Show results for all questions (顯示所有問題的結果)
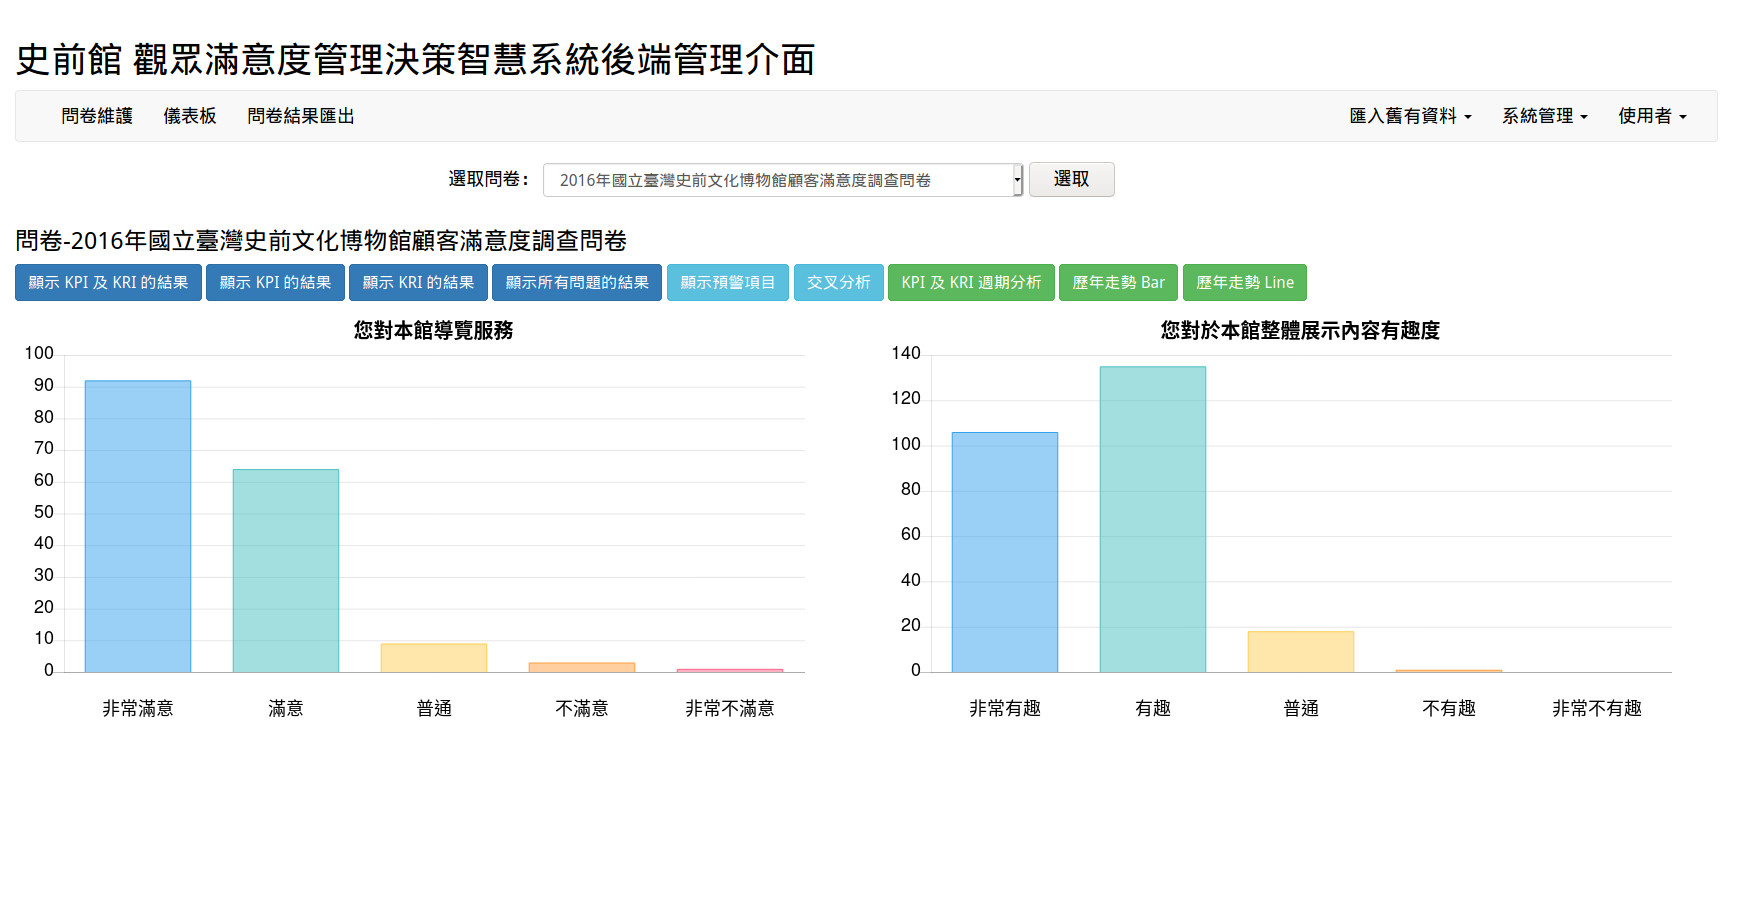The width and height of the screenshot is (1745, 909). click(x=577, y=283)
